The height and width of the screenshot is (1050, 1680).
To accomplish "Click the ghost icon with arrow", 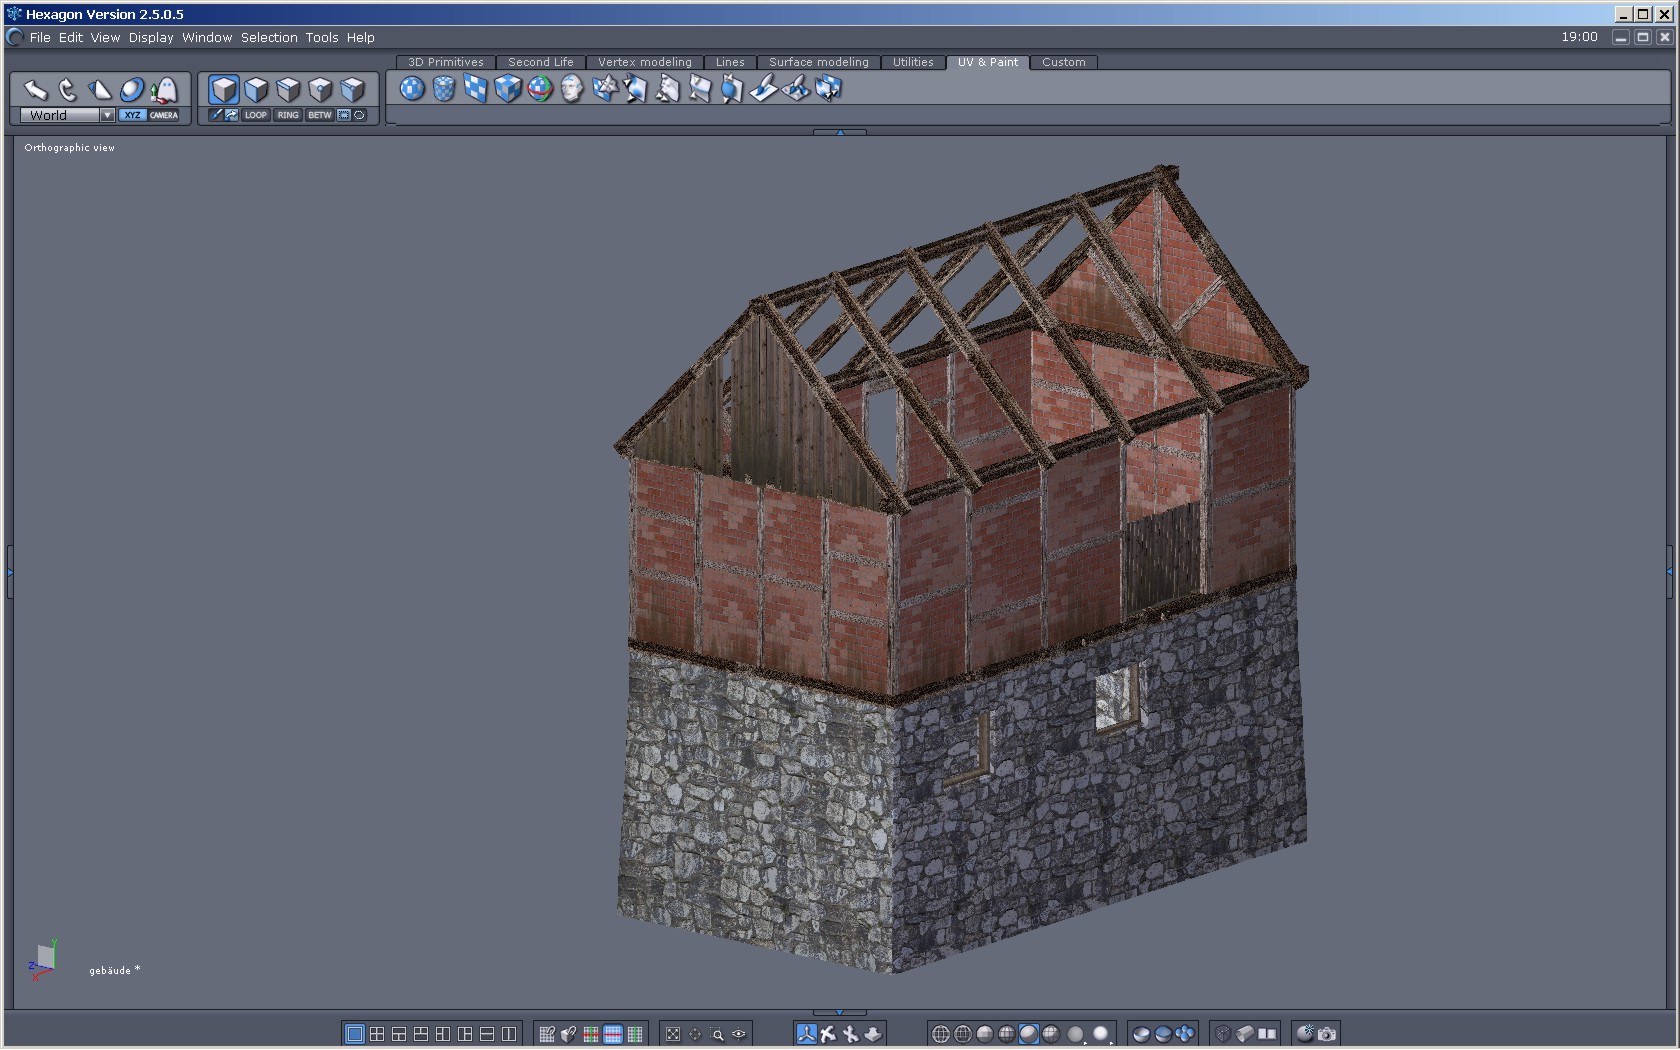I will (164, 90).
